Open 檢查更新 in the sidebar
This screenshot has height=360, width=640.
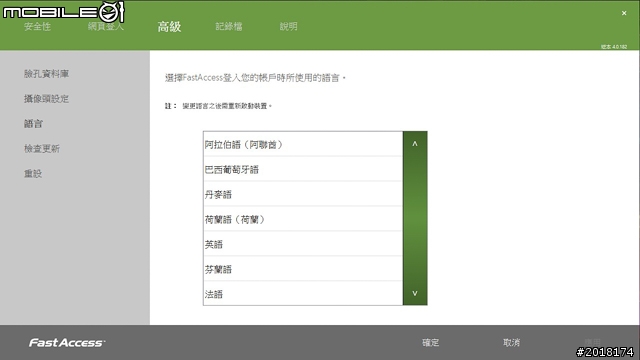[42, 149]
